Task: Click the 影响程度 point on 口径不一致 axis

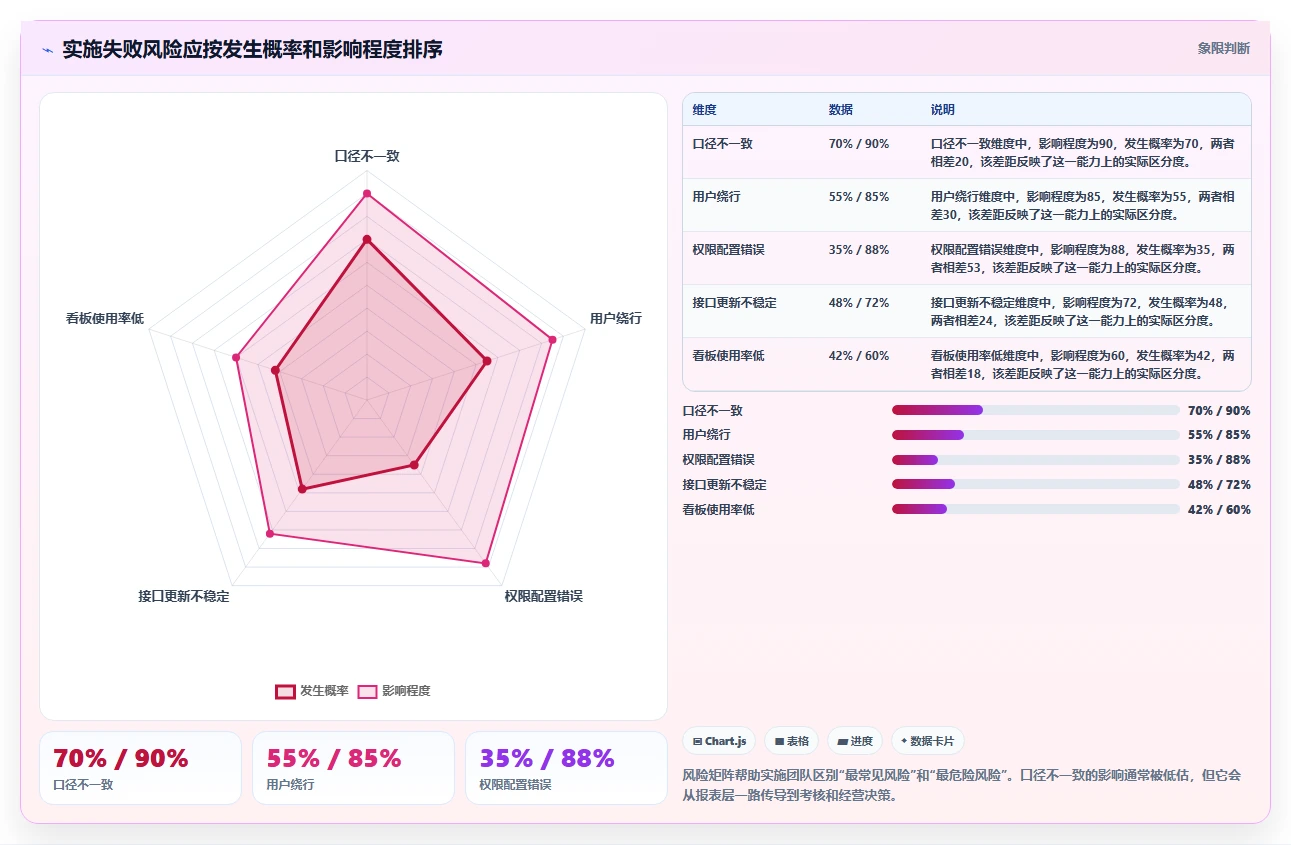Action: 367,193
